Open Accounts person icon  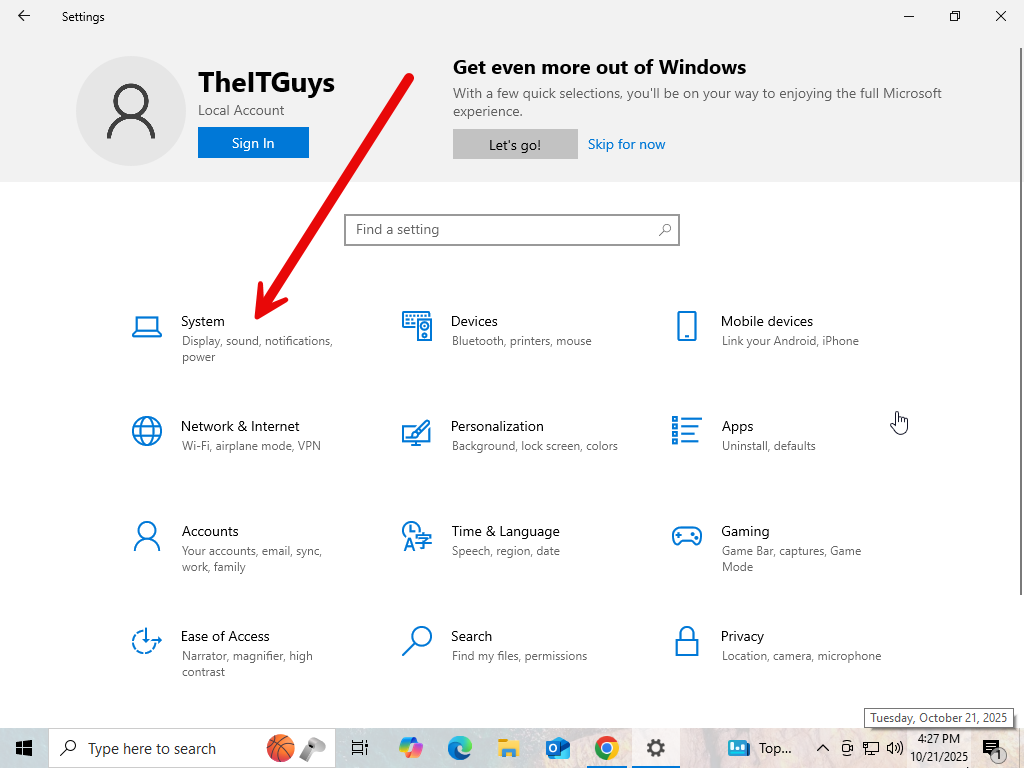pos(147,536)
